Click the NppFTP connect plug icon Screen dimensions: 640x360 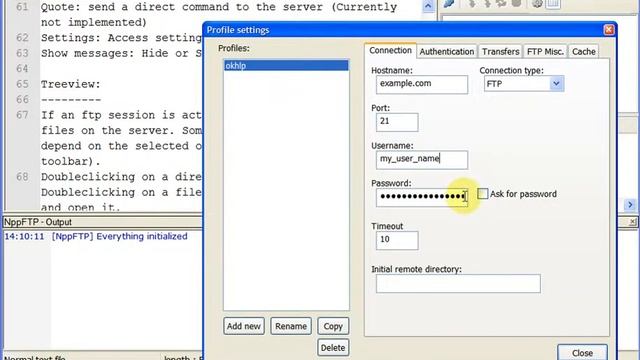click(449, 4)
